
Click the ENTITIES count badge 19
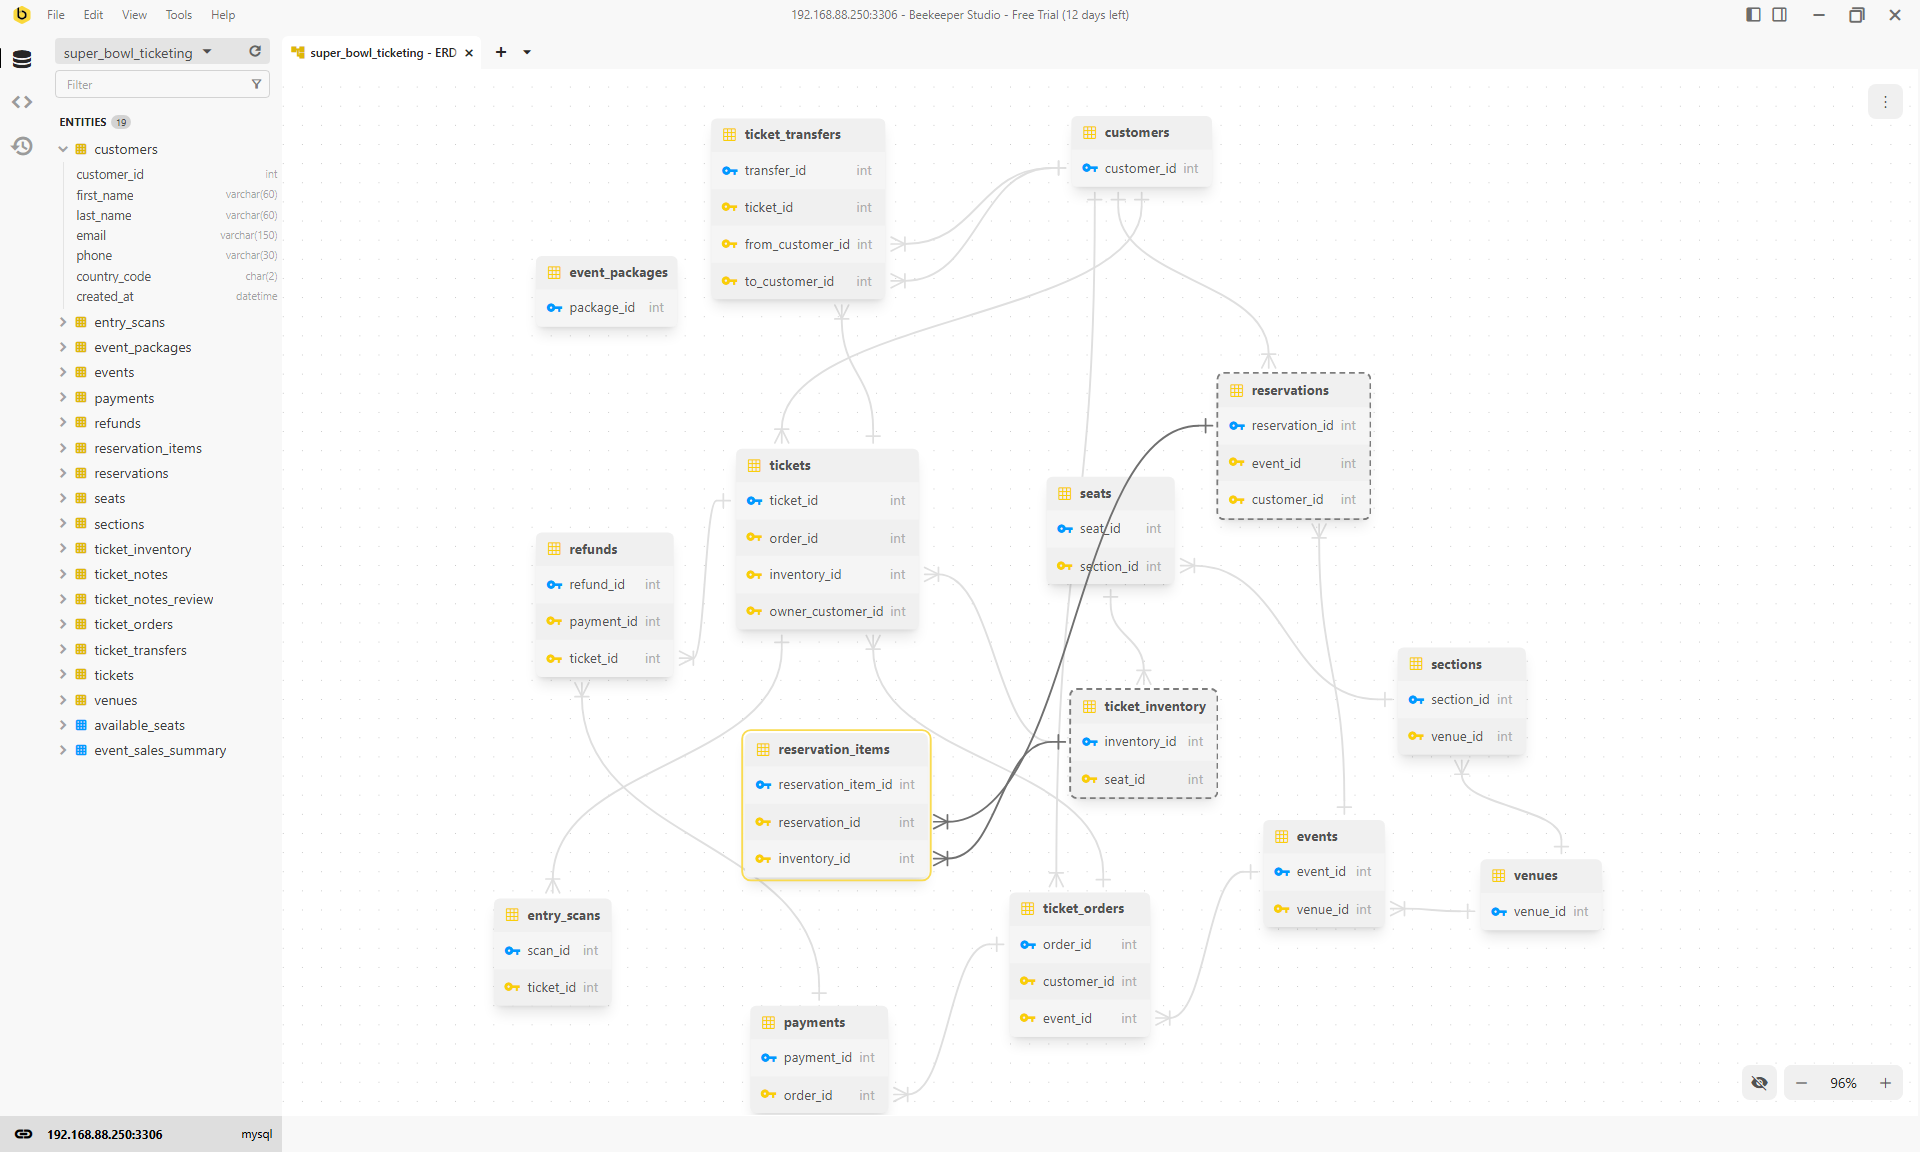tap(121, 122)
